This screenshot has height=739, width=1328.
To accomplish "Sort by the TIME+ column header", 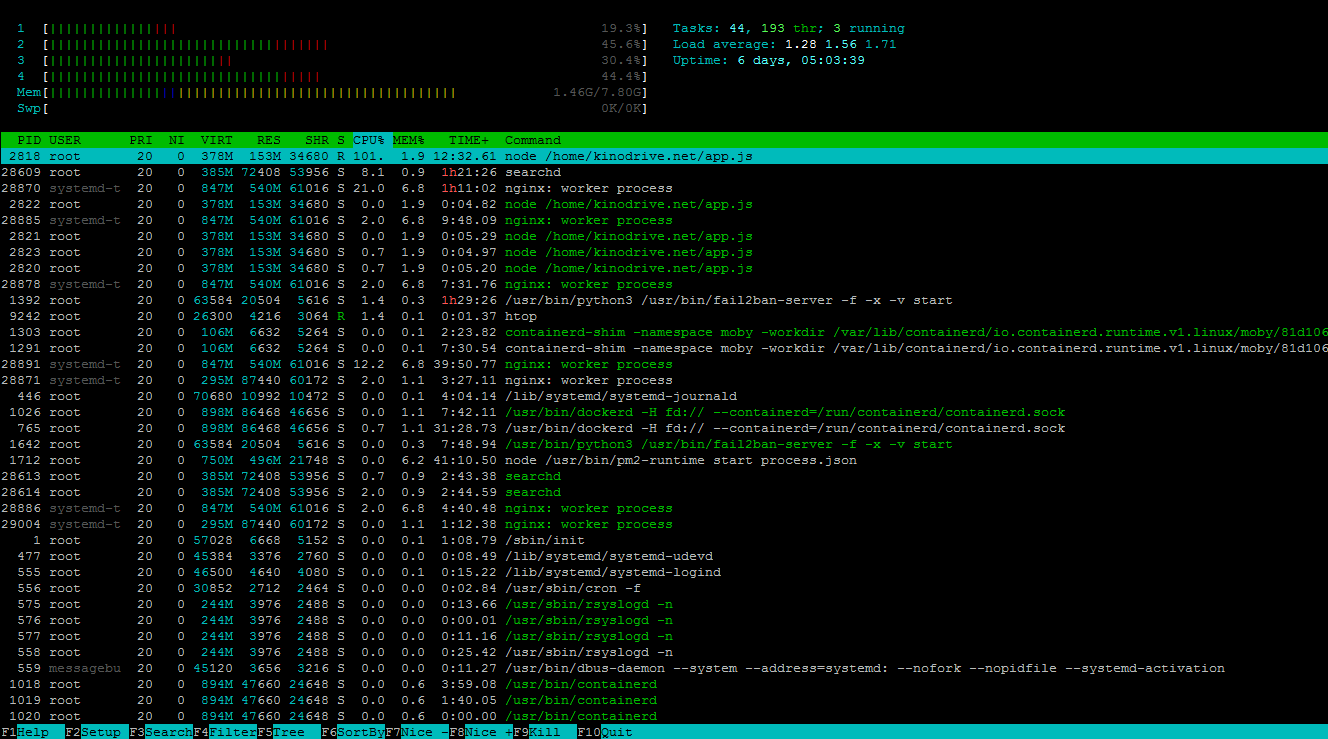I will (469, 140).
